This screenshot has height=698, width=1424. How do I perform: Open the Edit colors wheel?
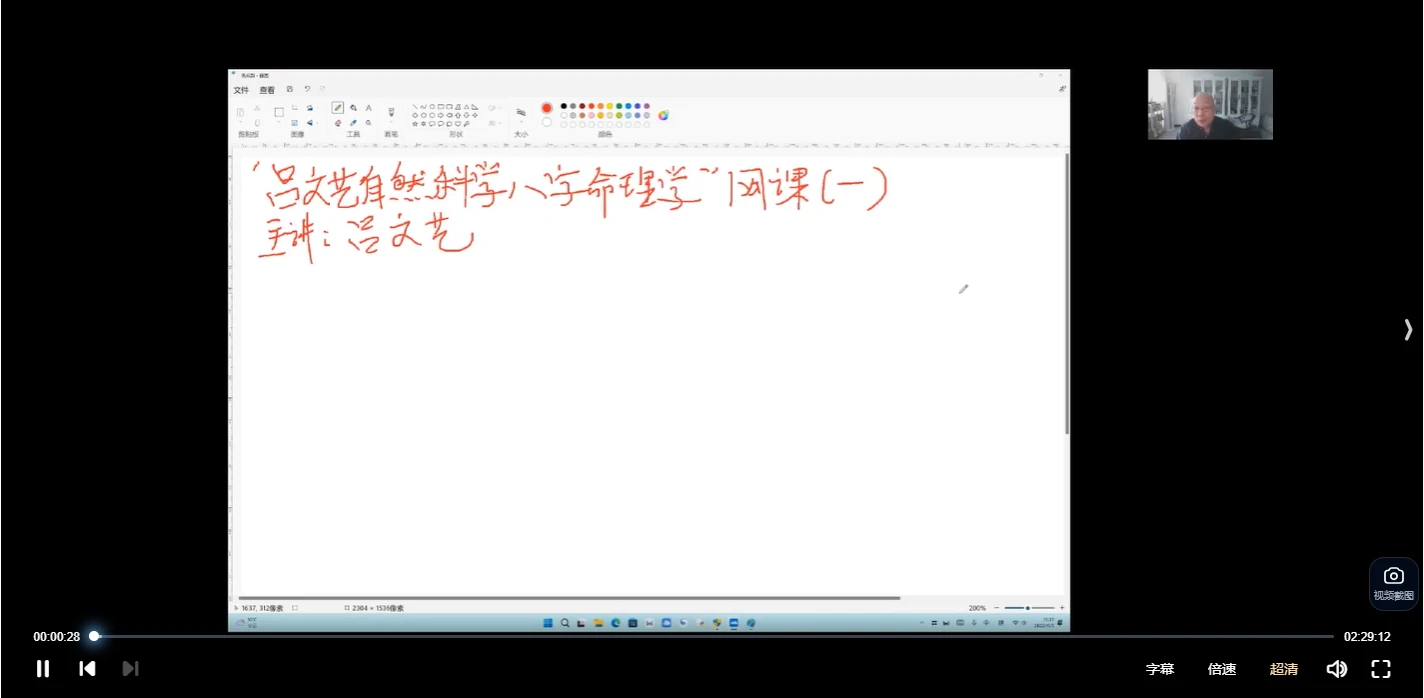point(663,115)
